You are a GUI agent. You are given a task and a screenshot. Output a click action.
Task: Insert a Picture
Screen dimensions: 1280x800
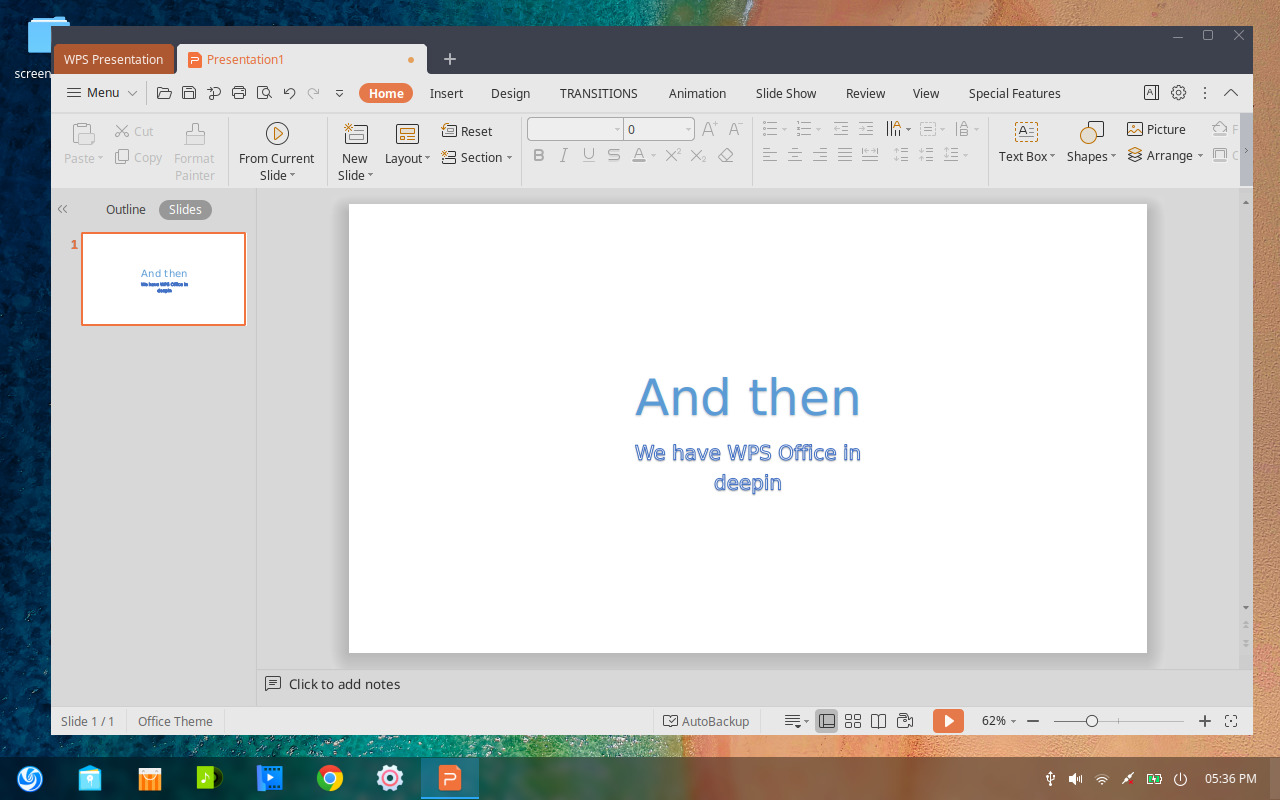pos(1157,129)
